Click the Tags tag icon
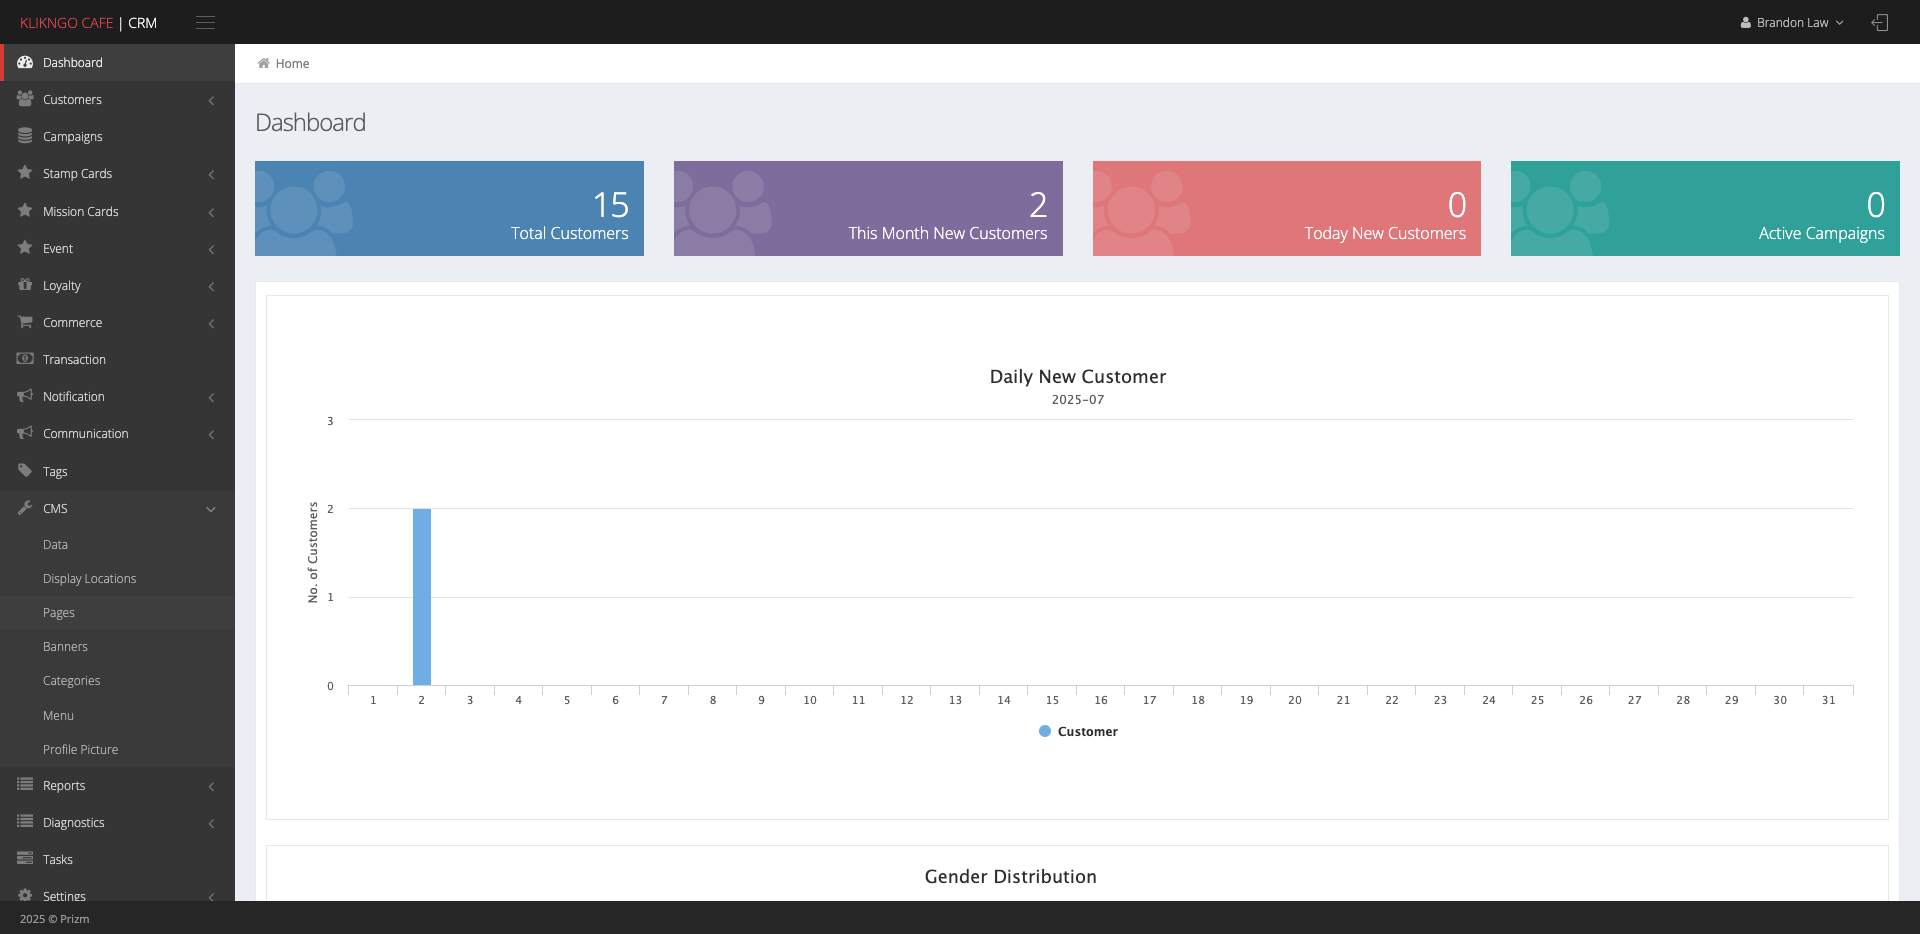 [25, 471]
